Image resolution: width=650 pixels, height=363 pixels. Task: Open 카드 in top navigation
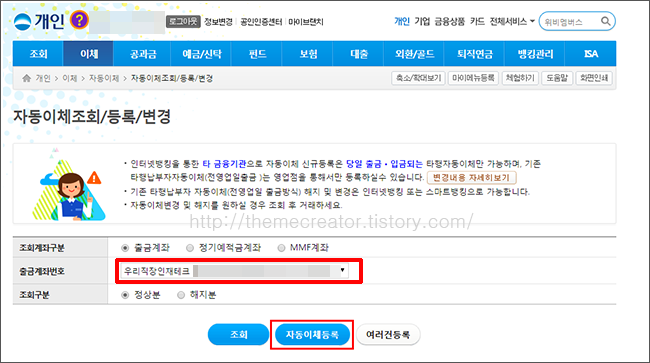(x=477, y=21)
